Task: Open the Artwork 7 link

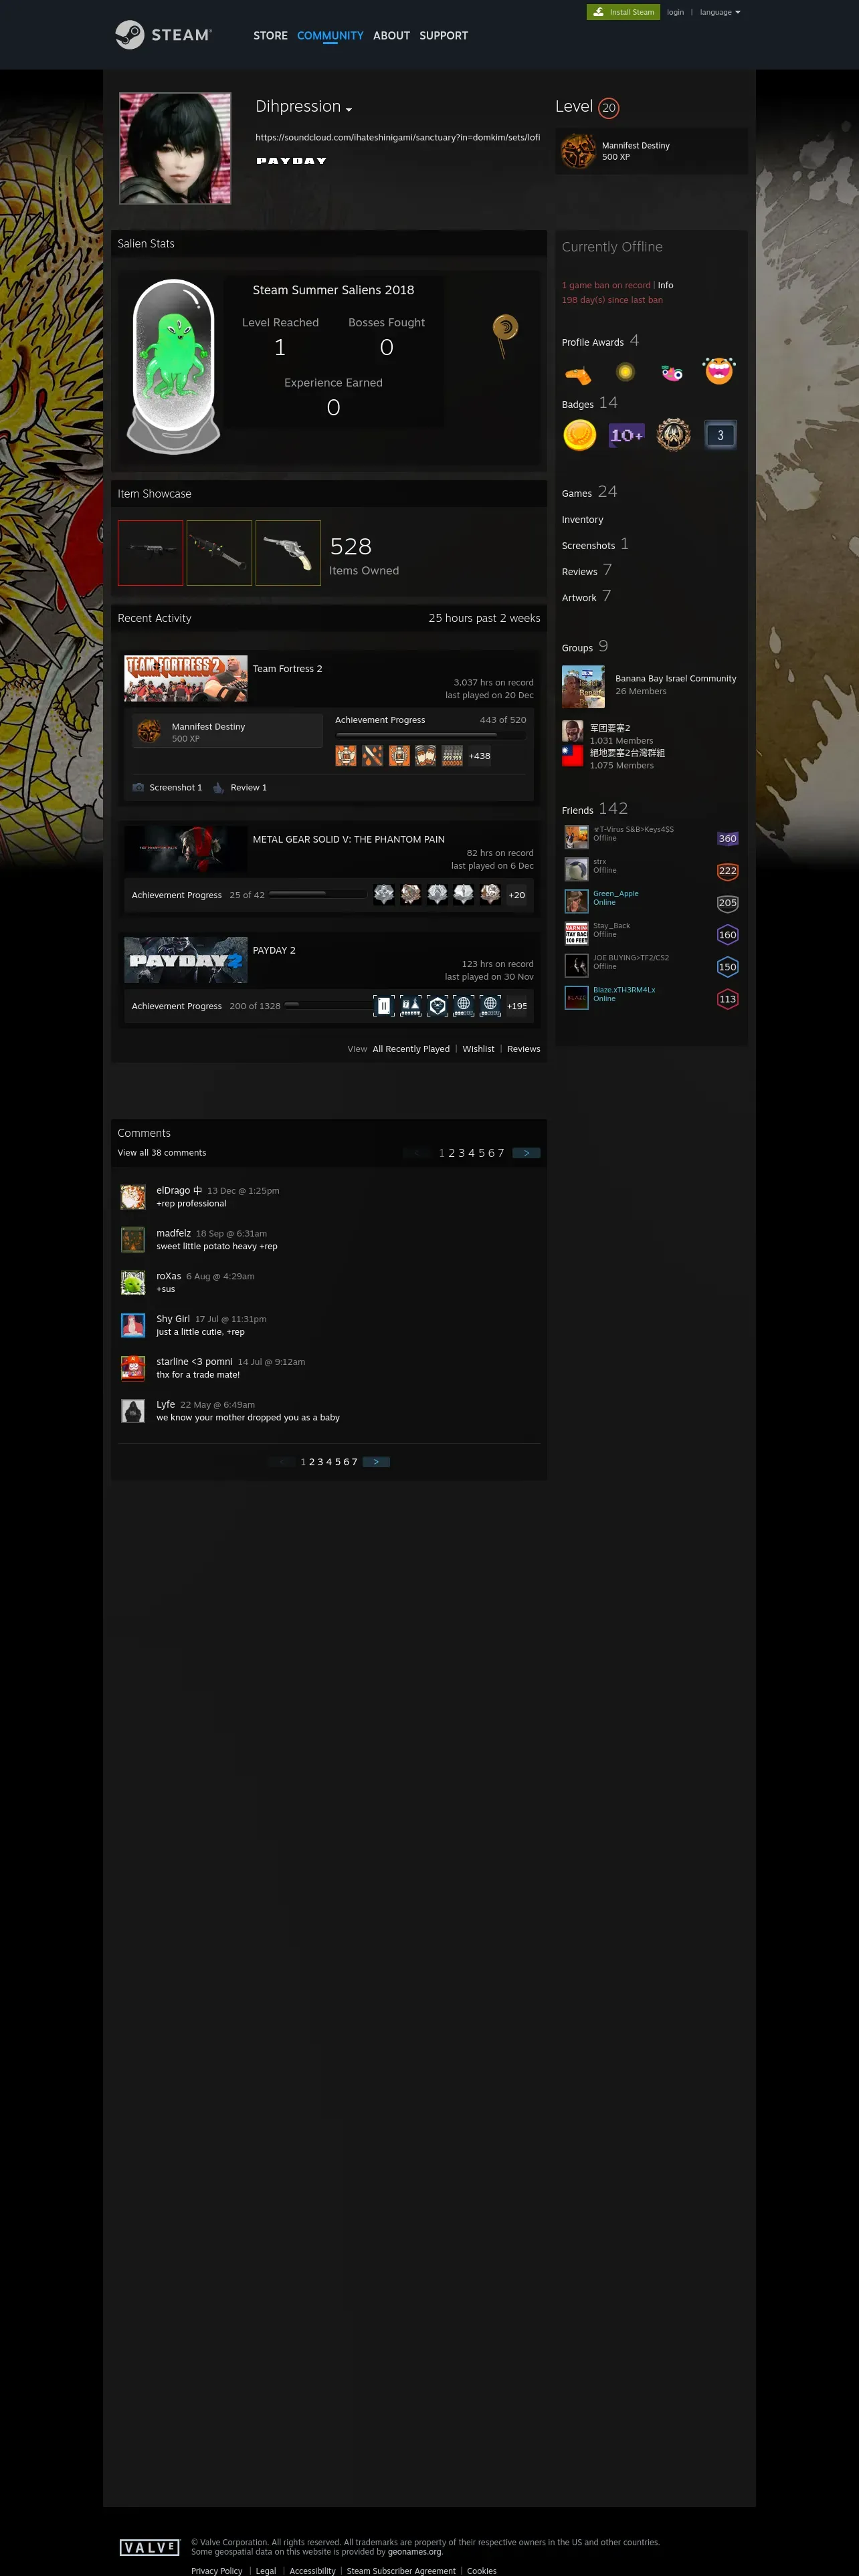Action: pyautogui.click(x=586, y=597)
